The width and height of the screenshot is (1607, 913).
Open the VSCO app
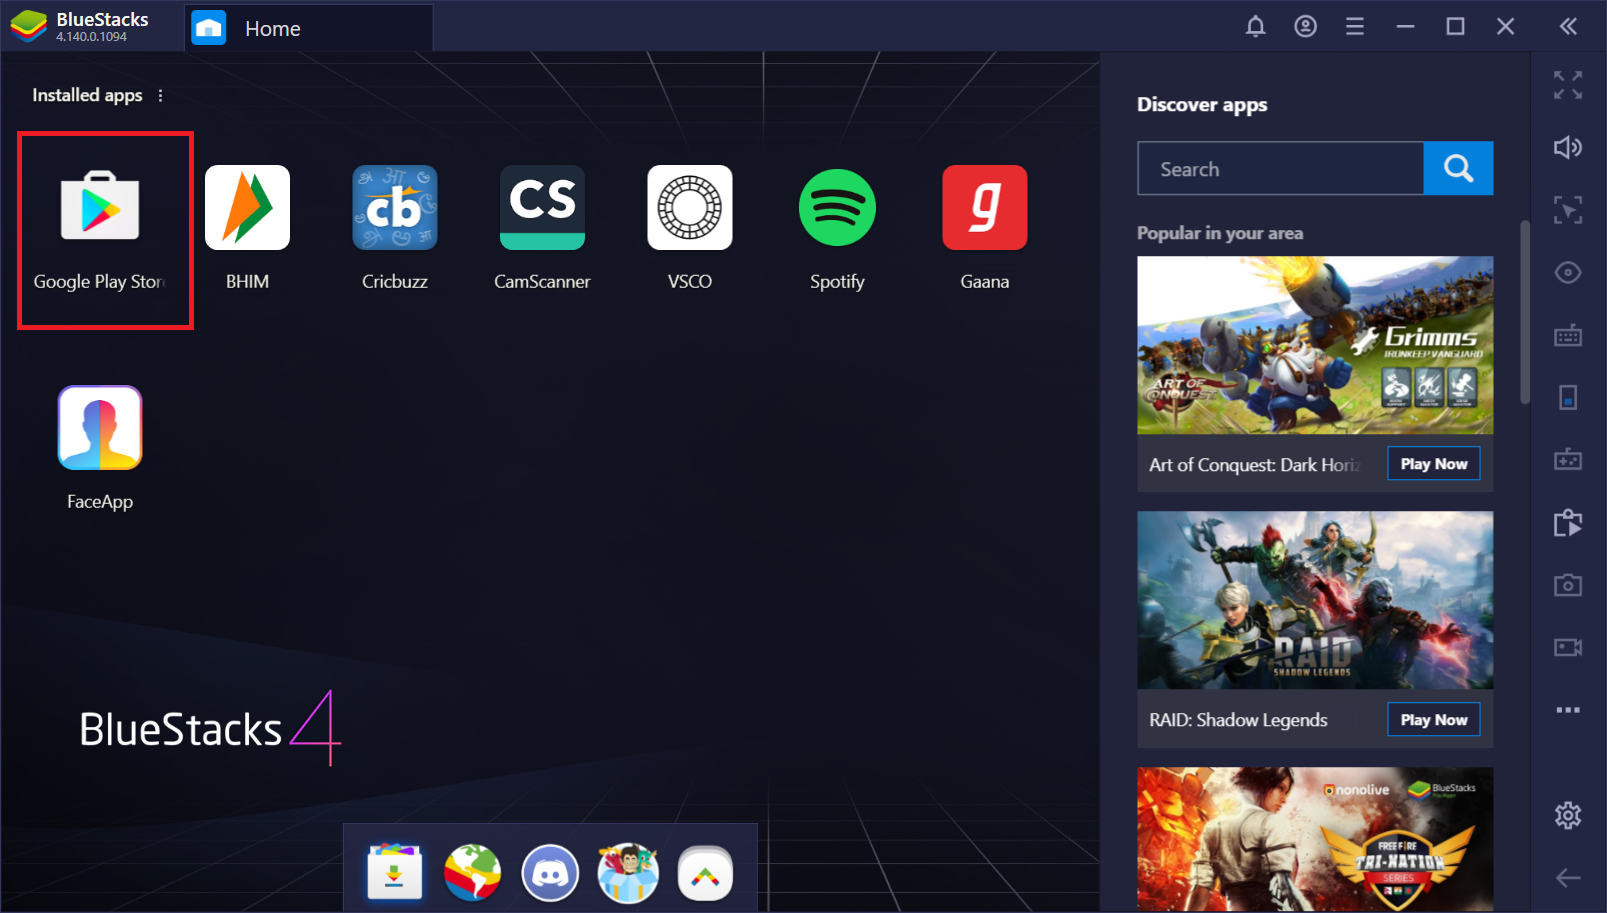click(x=690, y=207)
